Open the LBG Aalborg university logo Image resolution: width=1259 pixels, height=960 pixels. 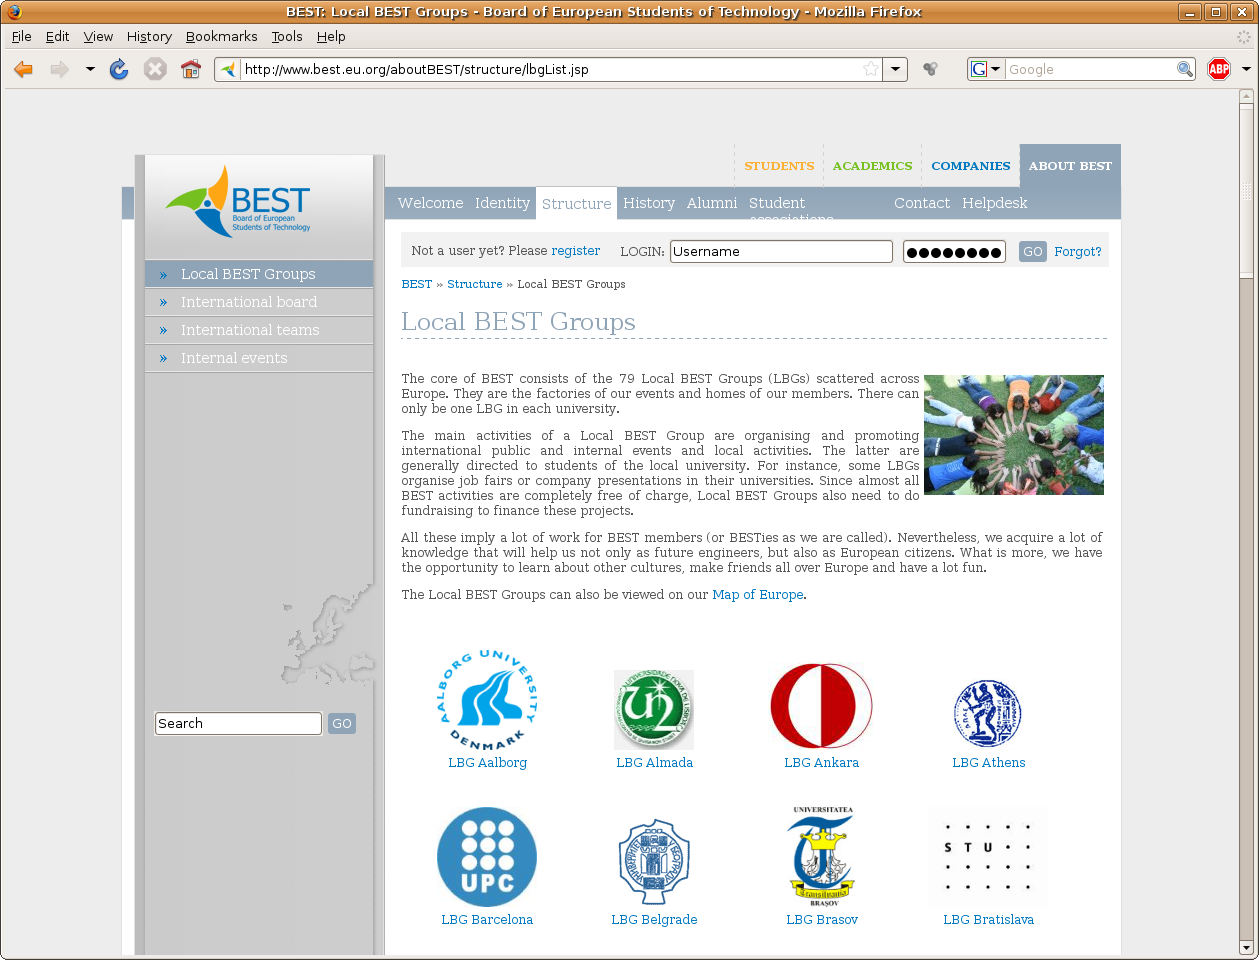coord(487,700)
